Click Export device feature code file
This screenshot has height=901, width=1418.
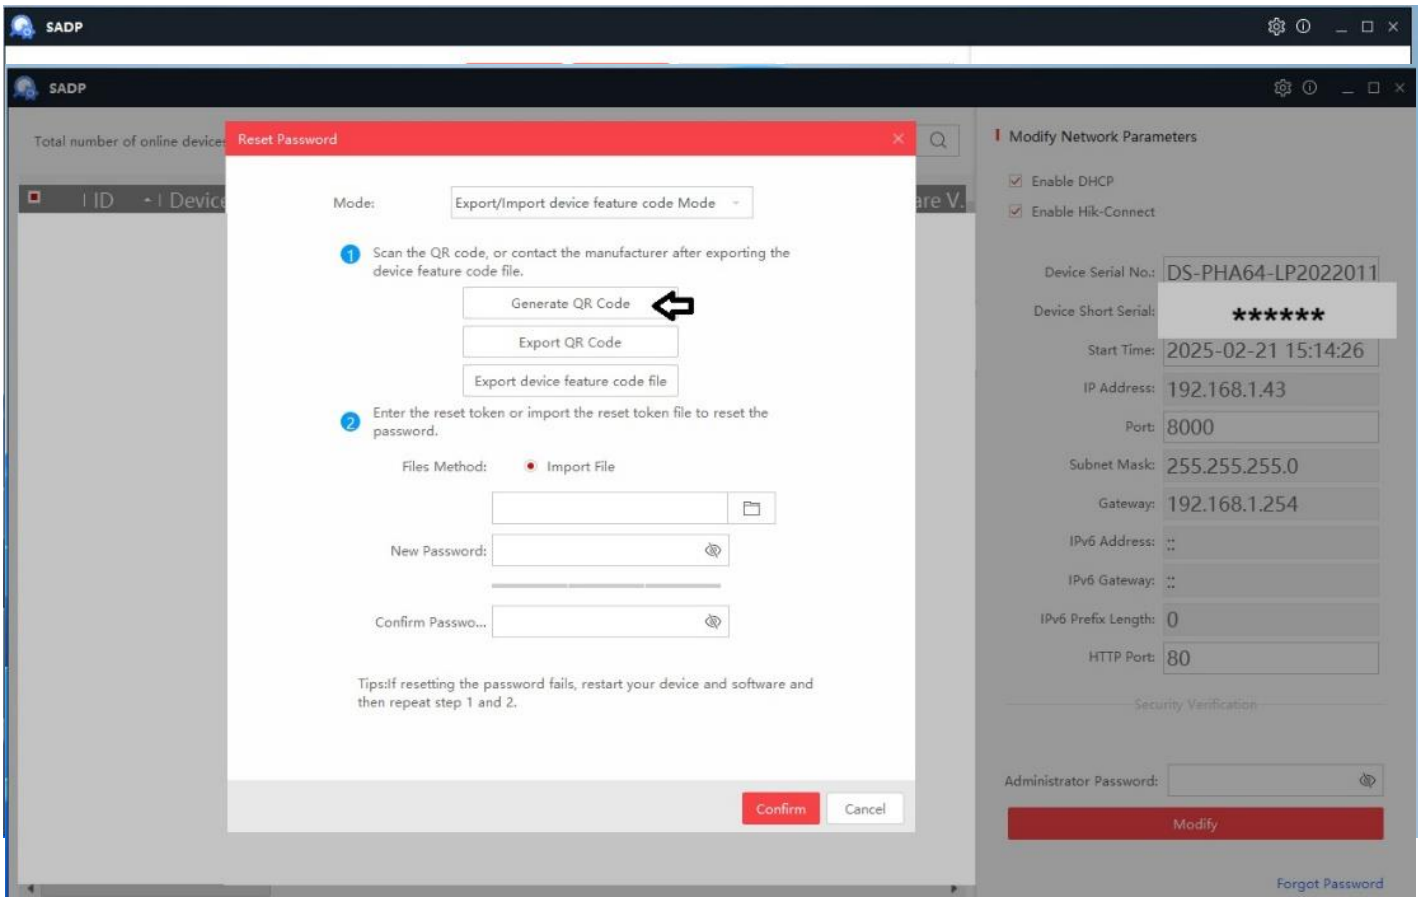coord(570,381)
